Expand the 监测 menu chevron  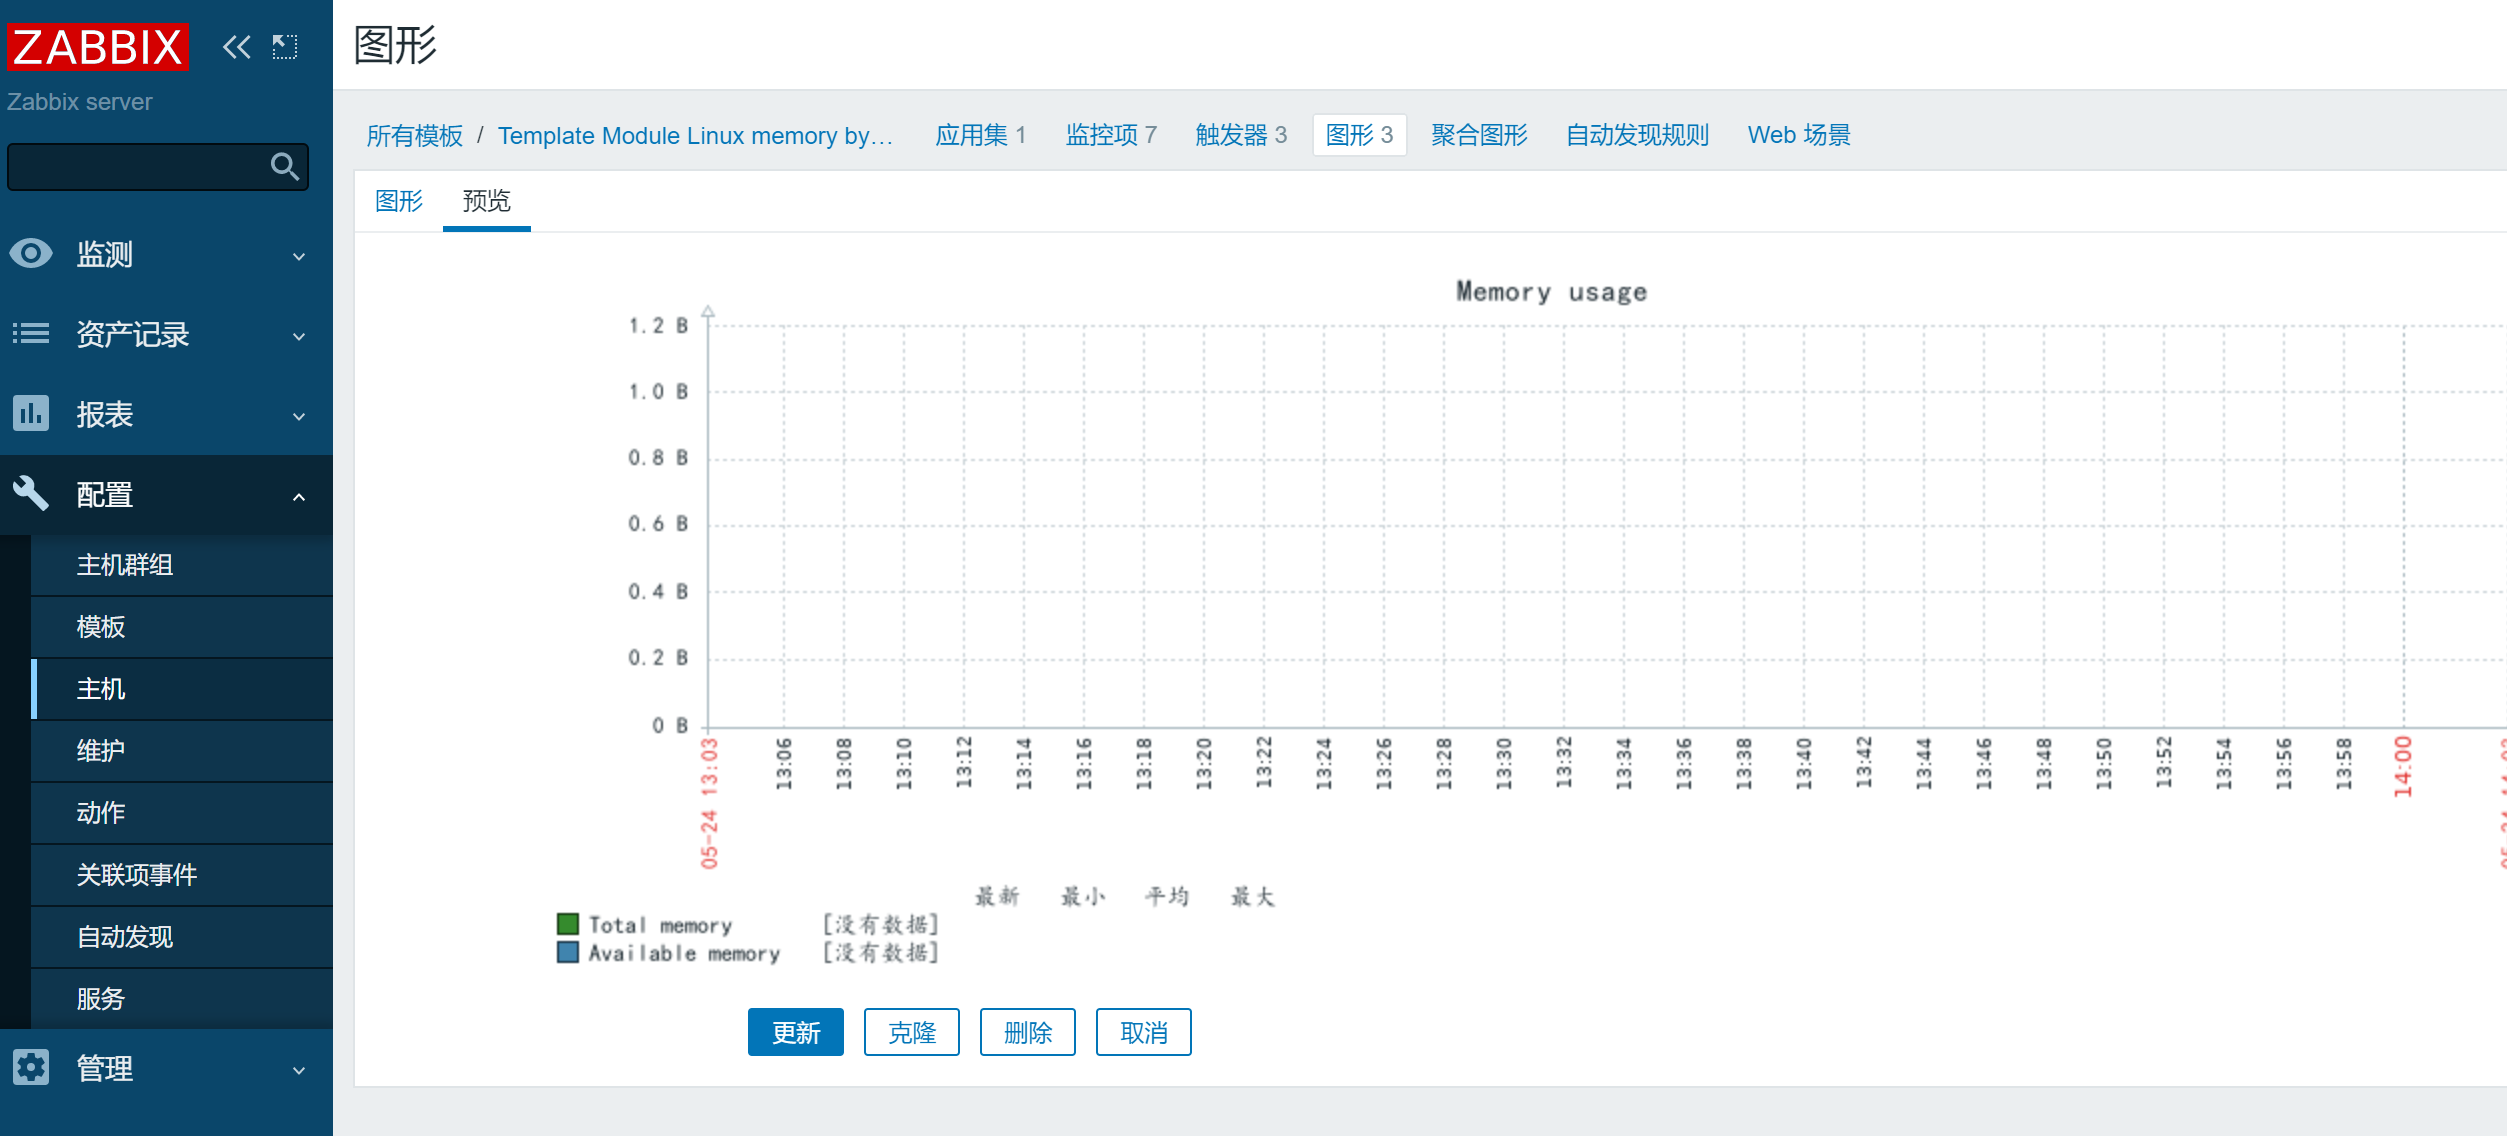pyautogui.click(x=299, y=256)
